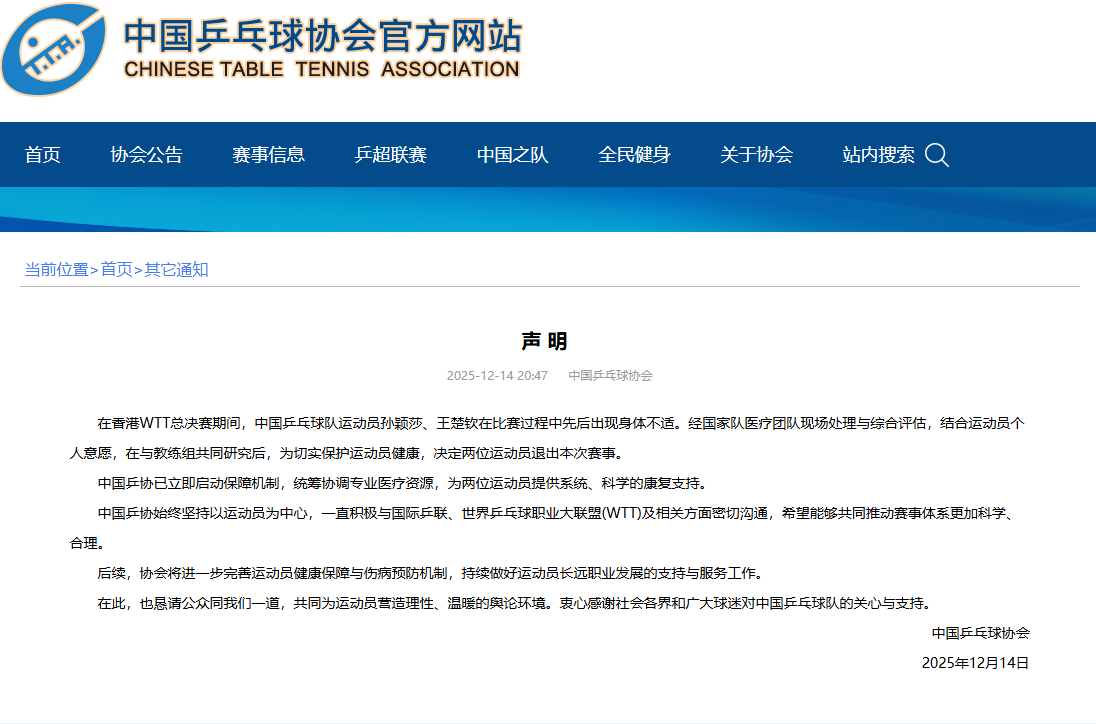Click the 站内搜索 label in the navbar

coord(878,155)
